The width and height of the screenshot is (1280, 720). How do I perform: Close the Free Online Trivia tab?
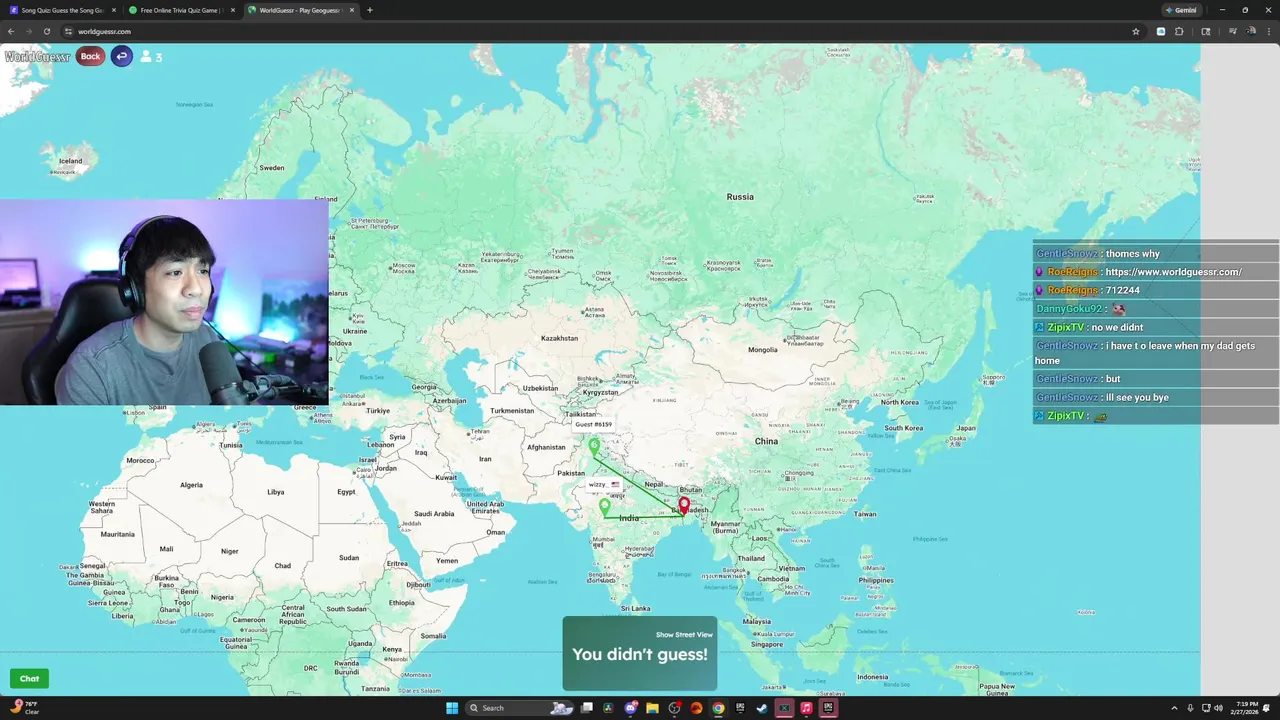pos(233,10)
